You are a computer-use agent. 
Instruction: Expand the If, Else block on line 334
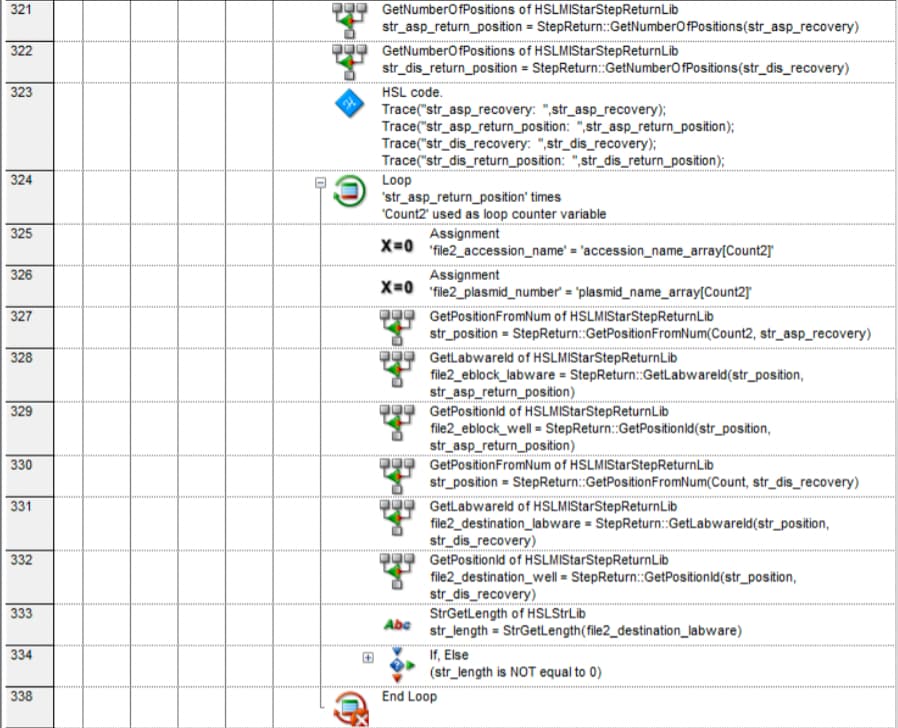pyautogui.click(x=368, y=658)
